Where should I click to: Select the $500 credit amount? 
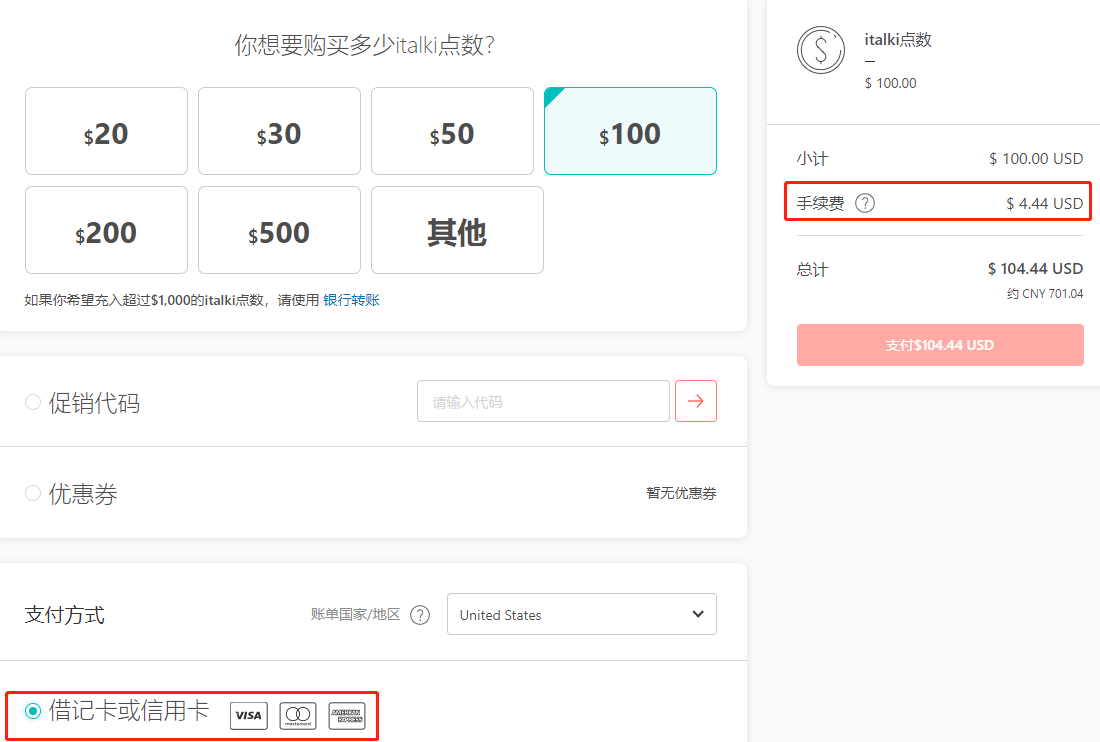click(279, 230)
